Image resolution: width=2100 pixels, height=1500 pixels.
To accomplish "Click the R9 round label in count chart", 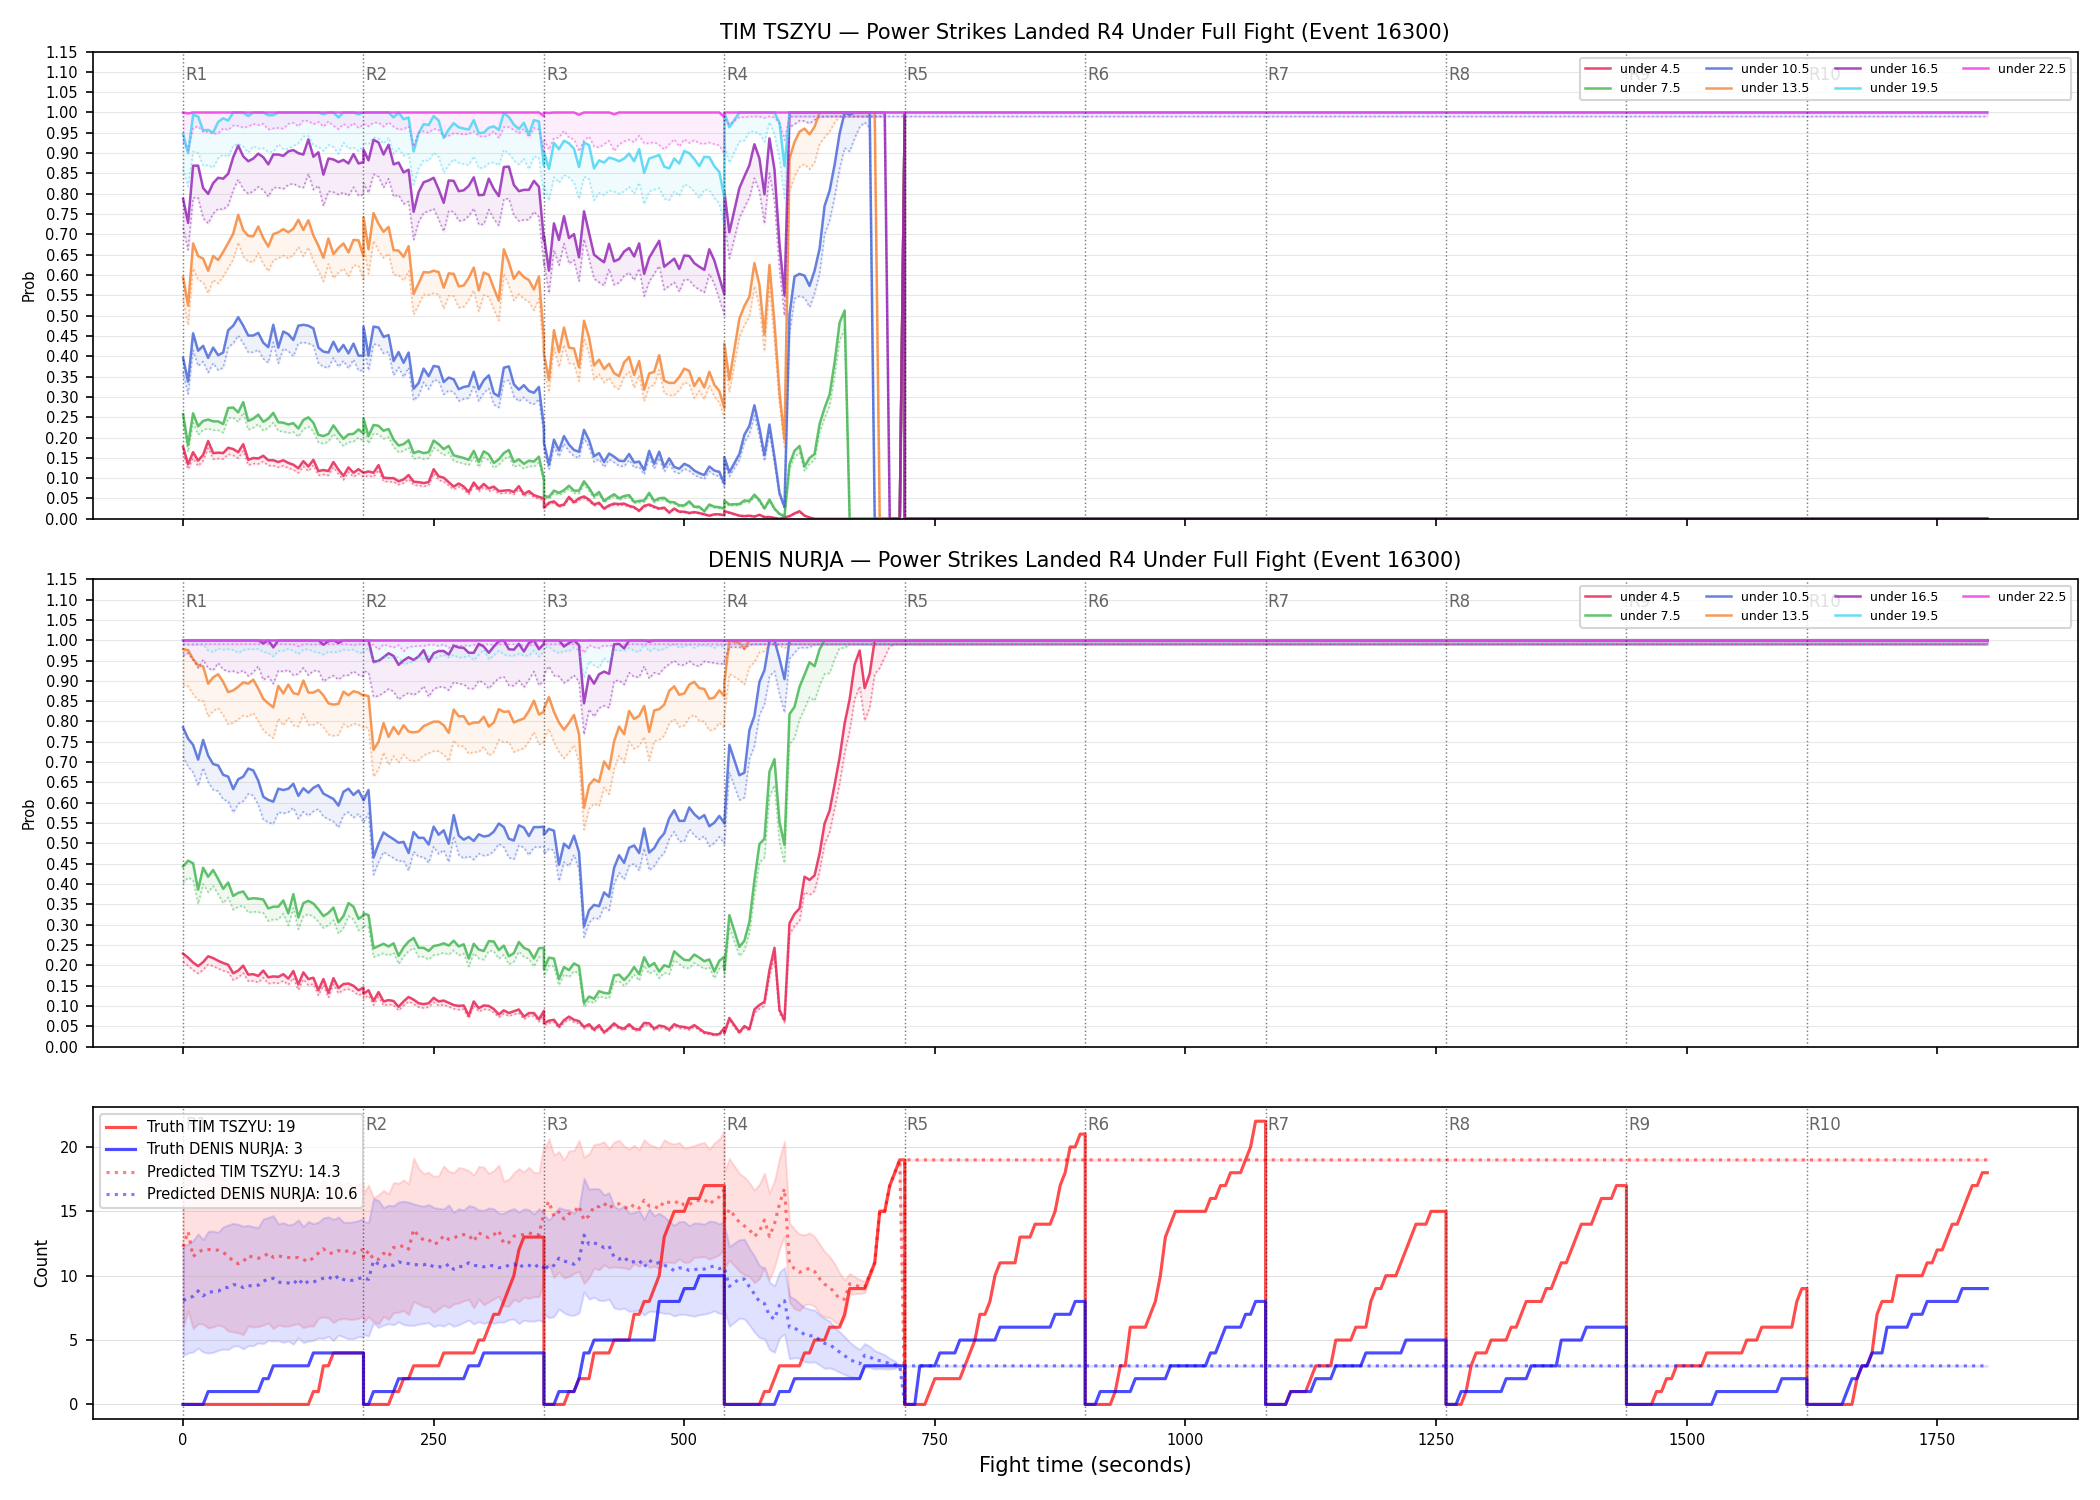I will click(1639, 1124).
